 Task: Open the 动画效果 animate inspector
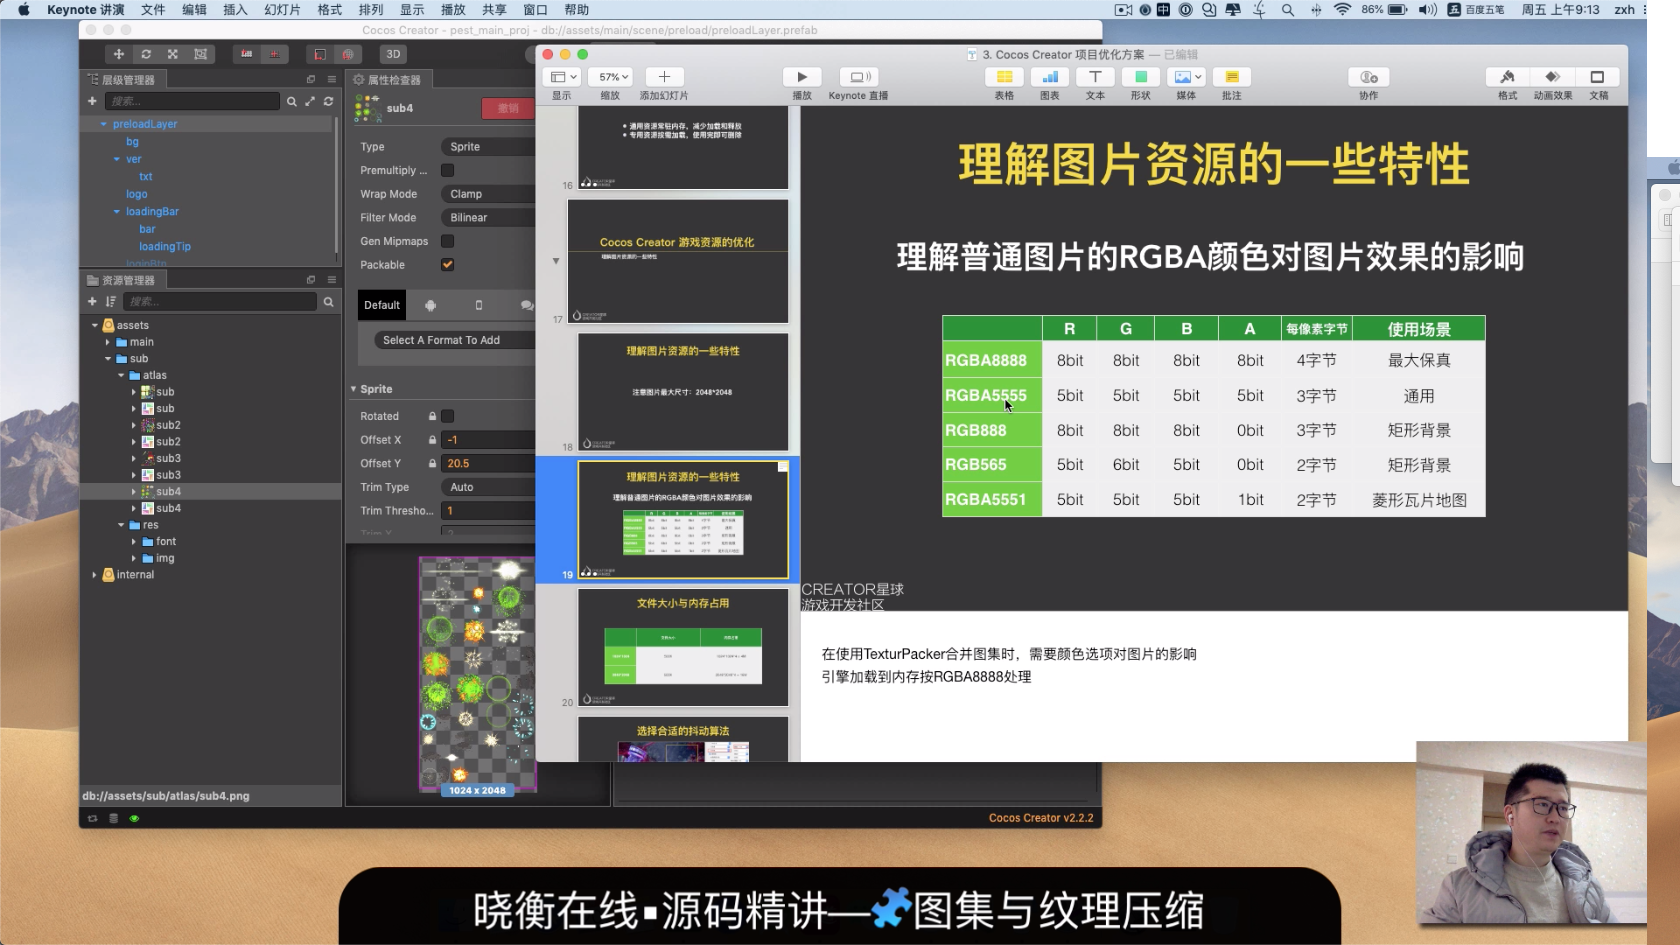click(x=1552, y=77)
